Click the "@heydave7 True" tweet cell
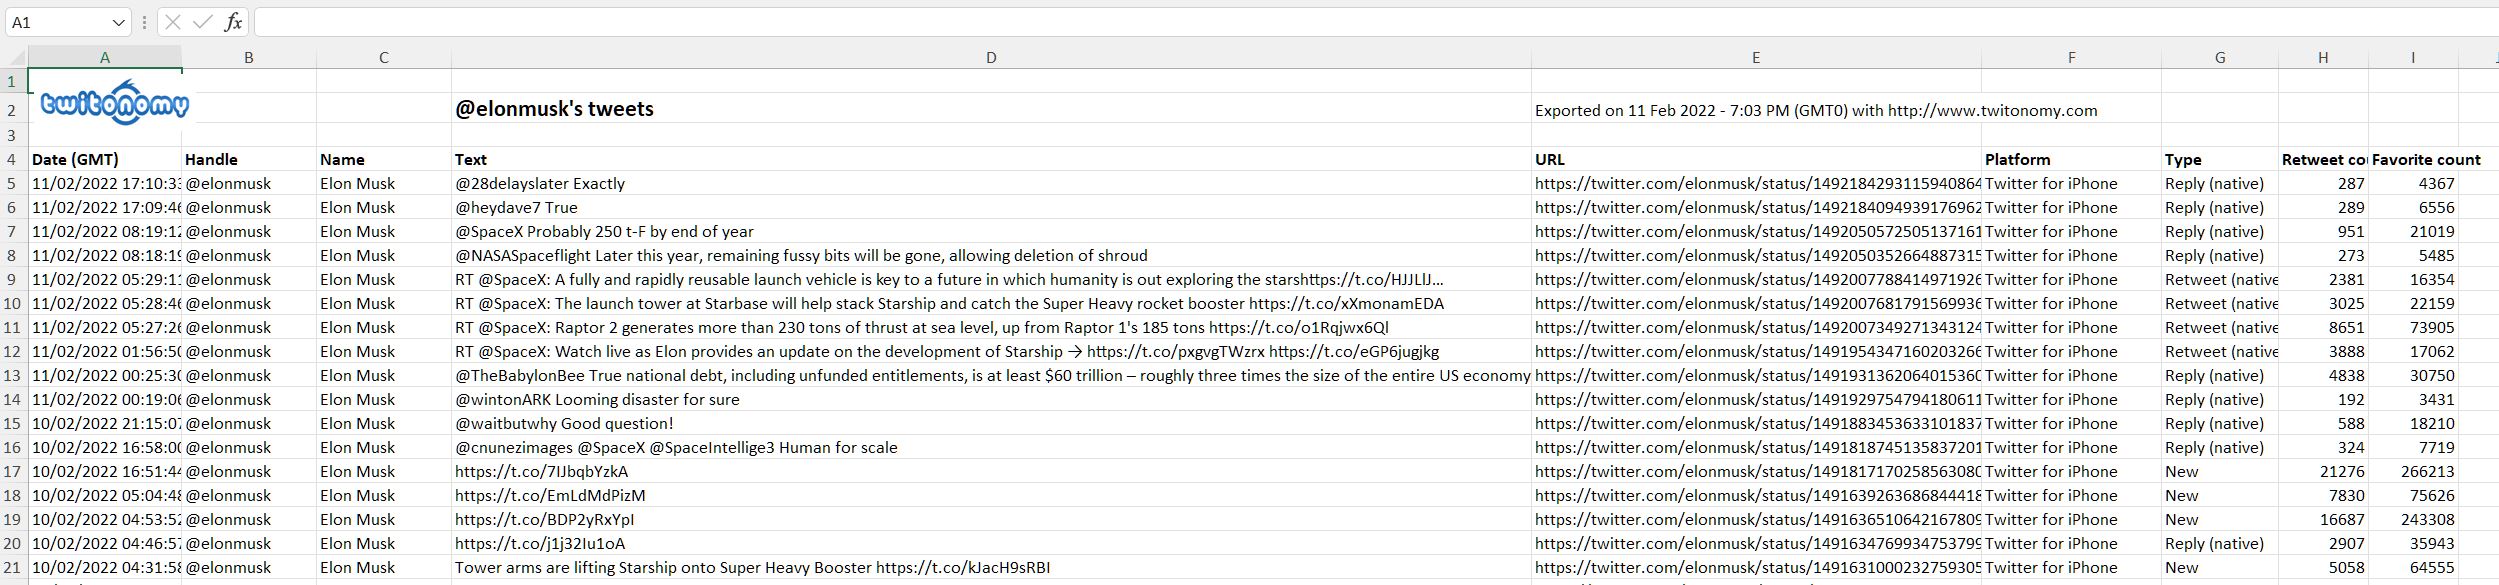Screen dimensions: 2499x585 (x=991, y=207)
